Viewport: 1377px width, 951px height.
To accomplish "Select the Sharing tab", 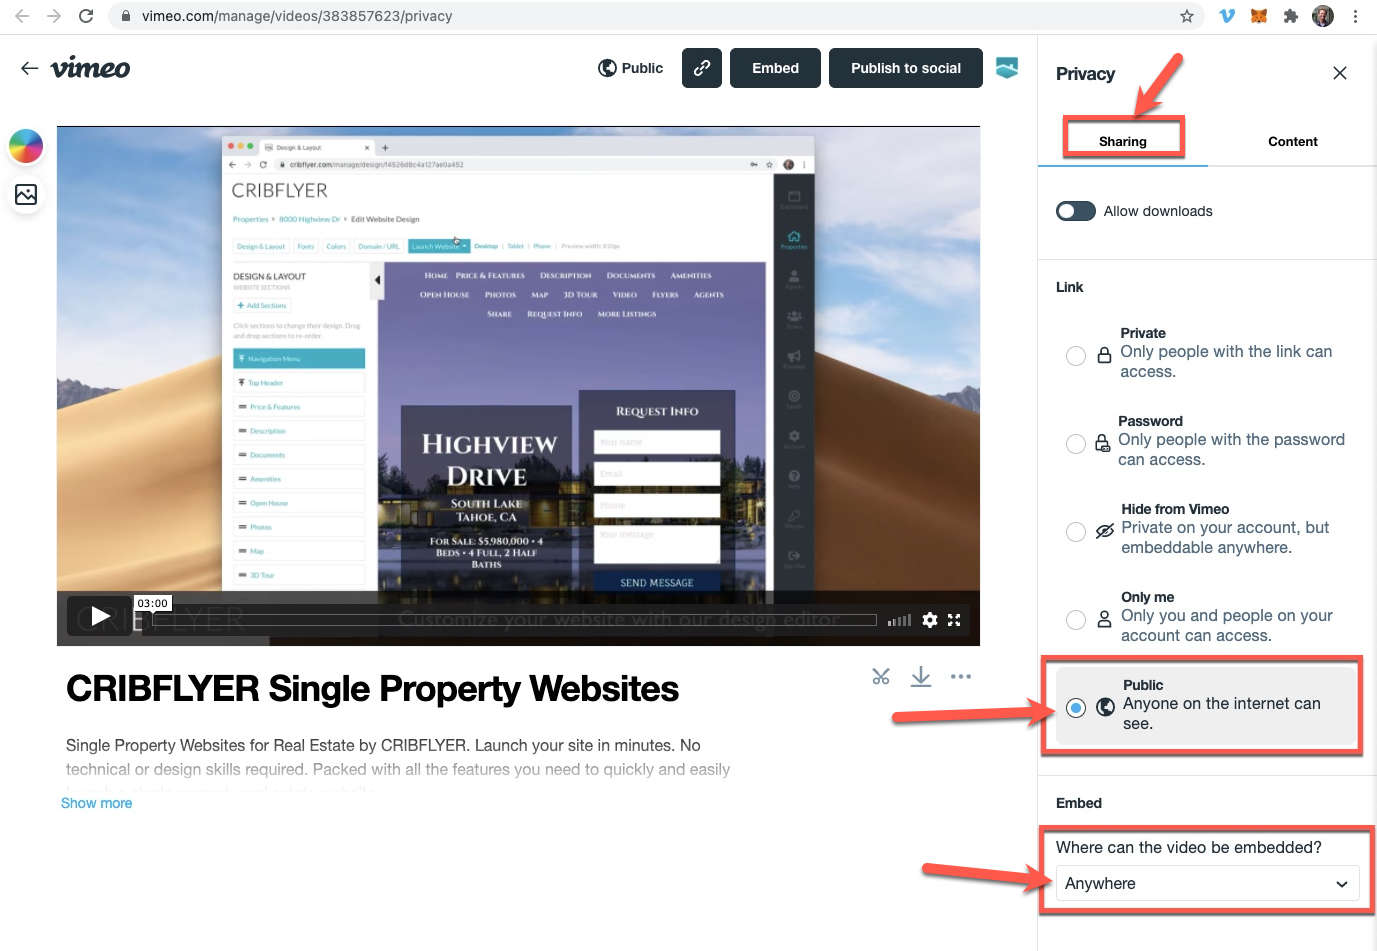I will click(x=1123, y=141).
